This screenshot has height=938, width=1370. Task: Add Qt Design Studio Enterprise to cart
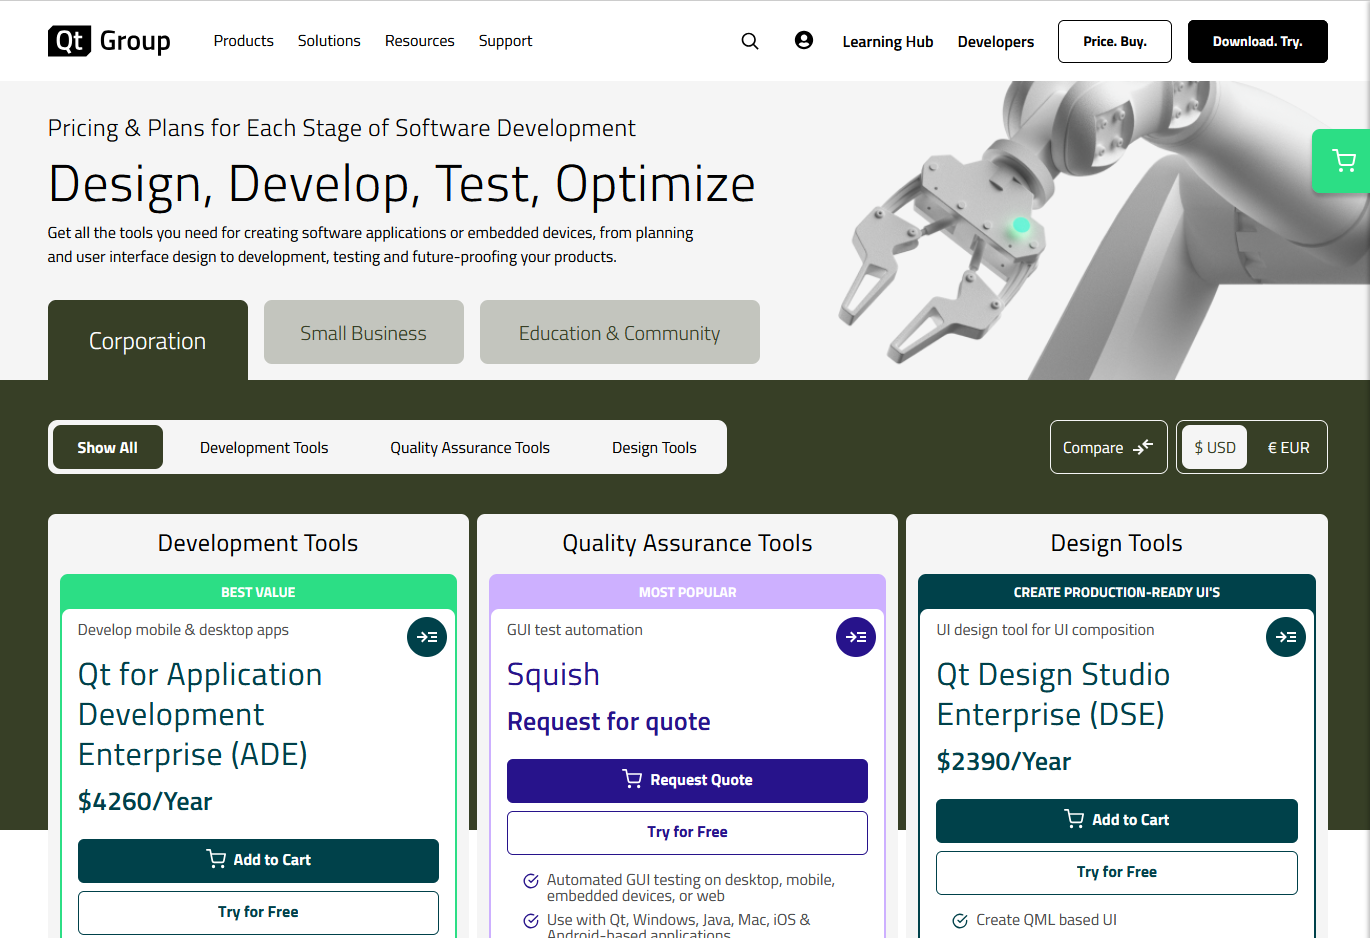tap(1117, 820)
